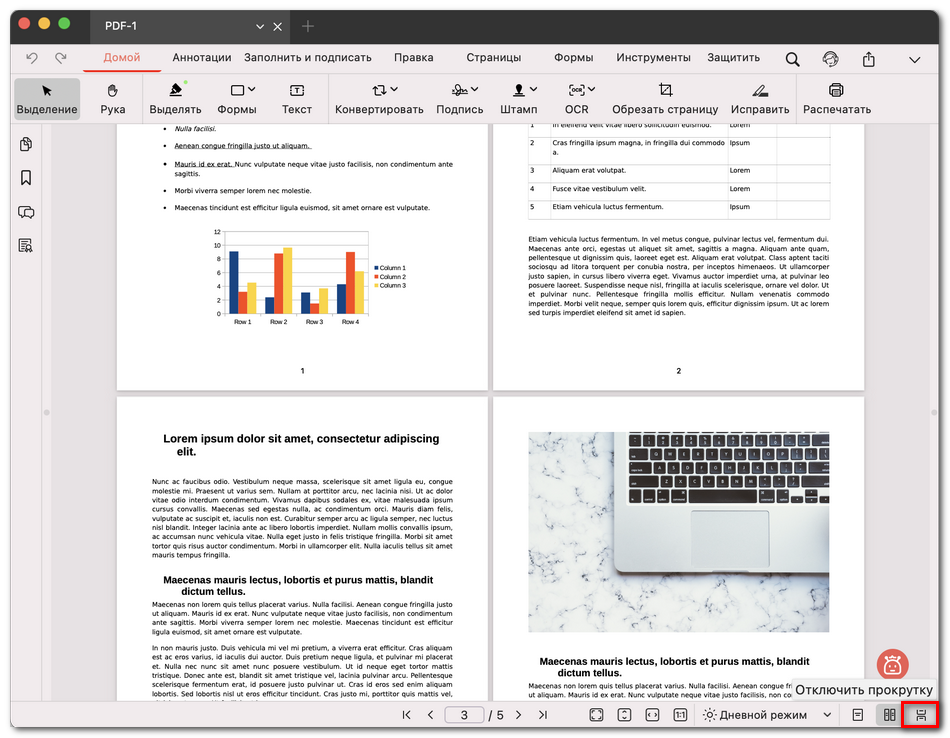Expand the OCR dropdown arrow
This screenshot has height=738, width=950.
point(591,90)
